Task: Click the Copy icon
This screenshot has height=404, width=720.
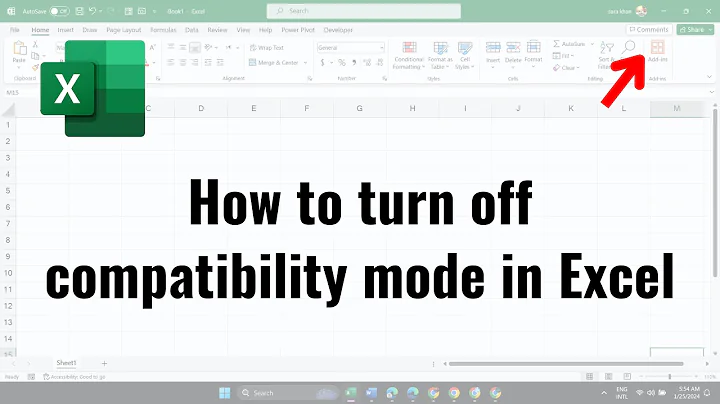Action: (35, 56)
